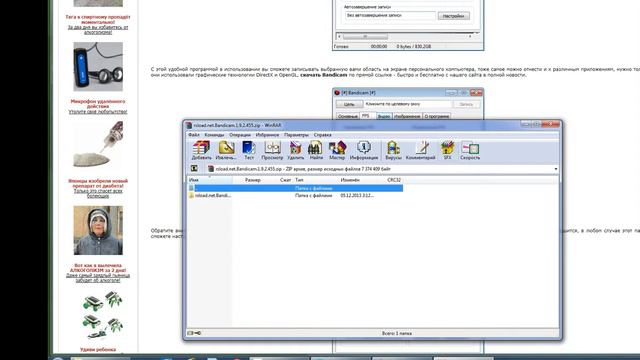The width and height of the screenshot is (640, 360).
Task: Open 'Даже самый заядлый пьяница забудет об алкоголе!' link
Action: pyautogui.click(x=98, y=278)
